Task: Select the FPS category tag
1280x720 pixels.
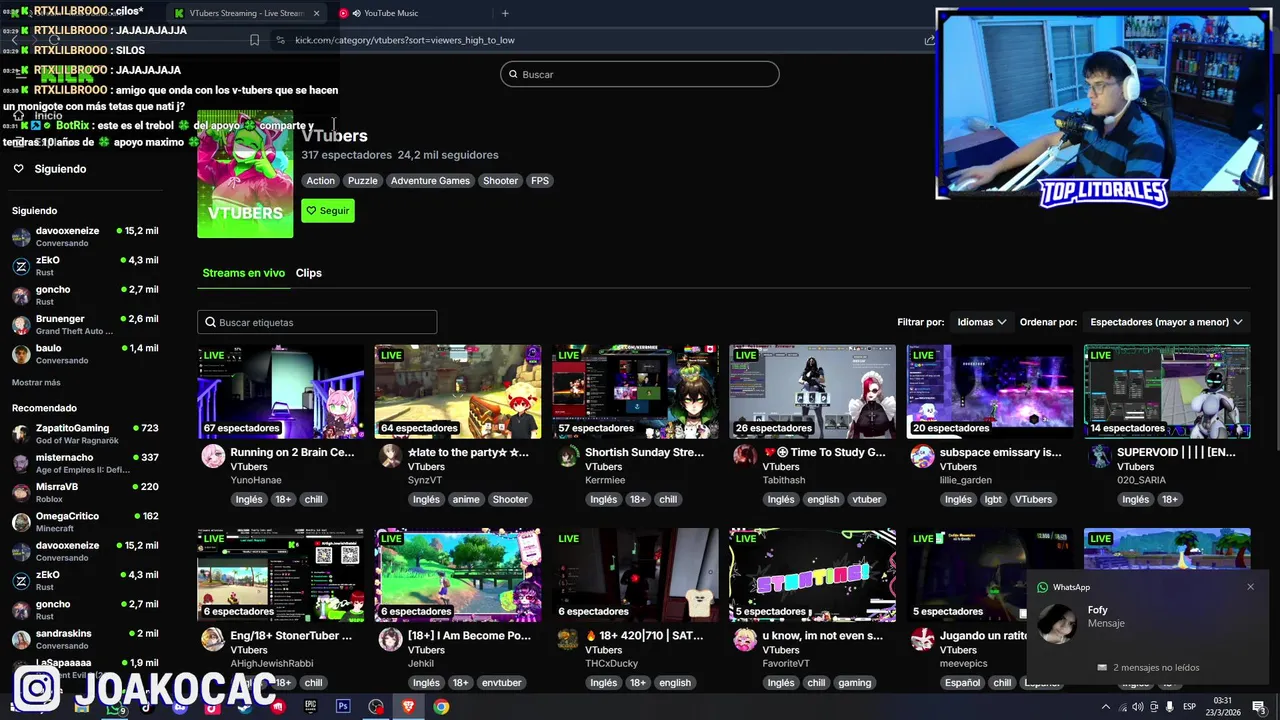Action: 540,181
